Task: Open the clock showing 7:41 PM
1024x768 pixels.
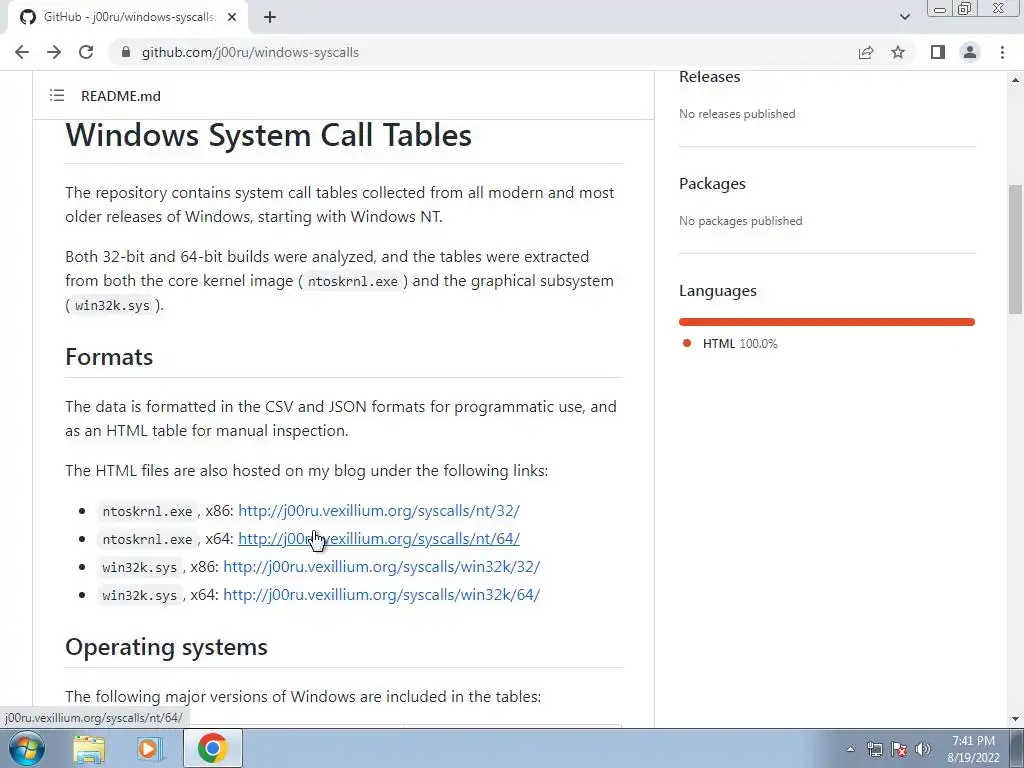Action: coord(974,749)
